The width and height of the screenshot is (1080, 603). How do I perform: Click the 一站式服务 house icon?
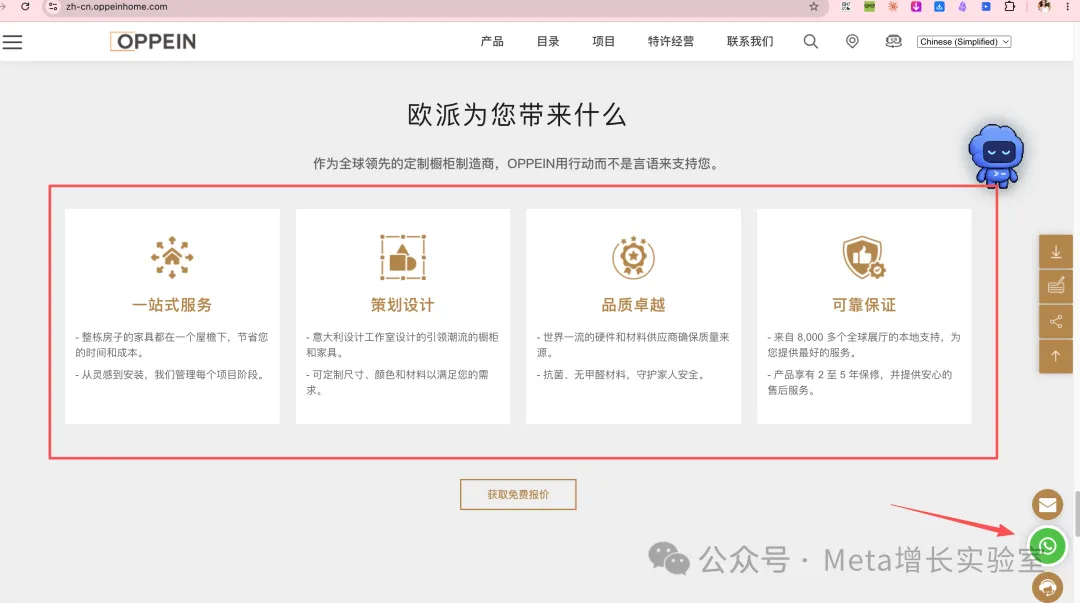pyautogui.click(x=172, y=257)
